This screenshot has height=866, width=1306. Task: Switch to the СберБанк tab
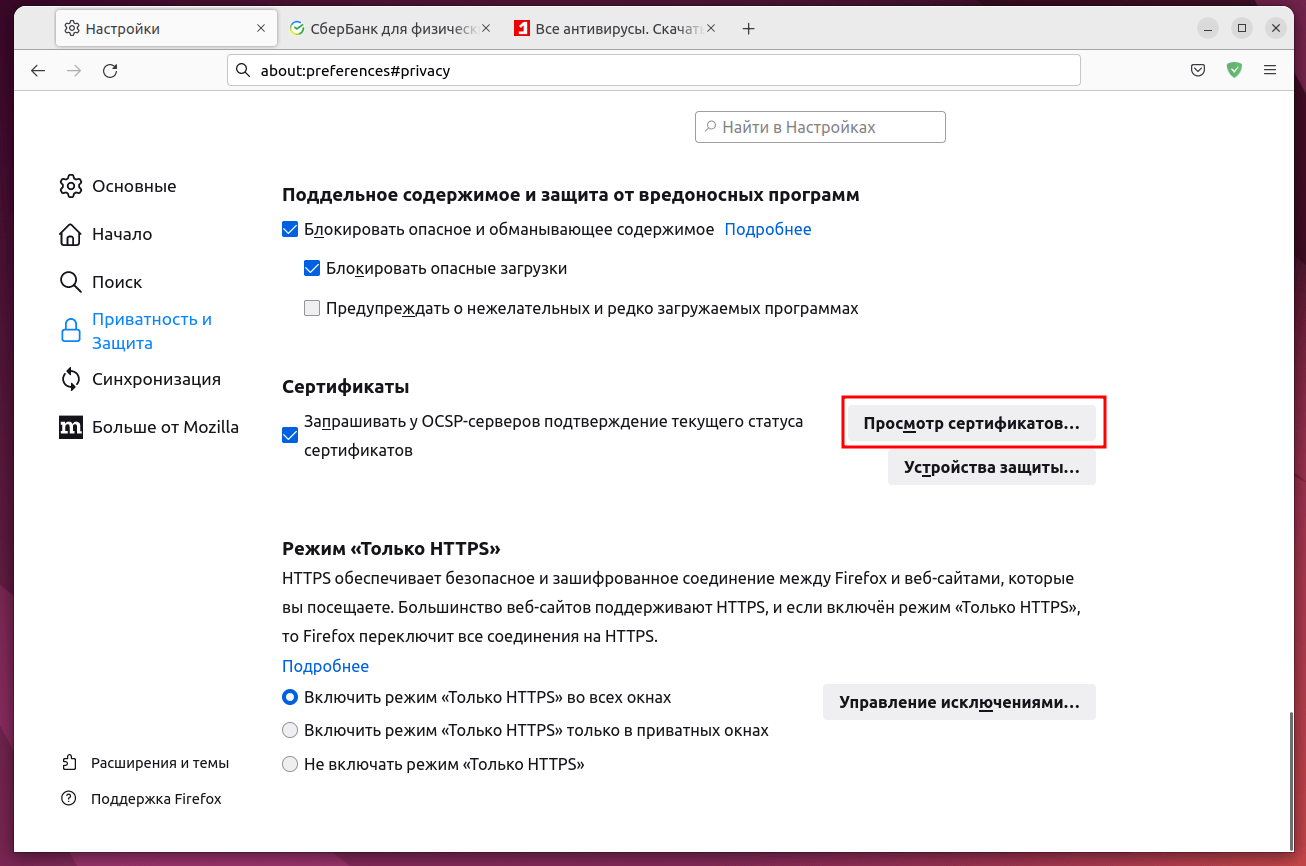coord(390,29)
